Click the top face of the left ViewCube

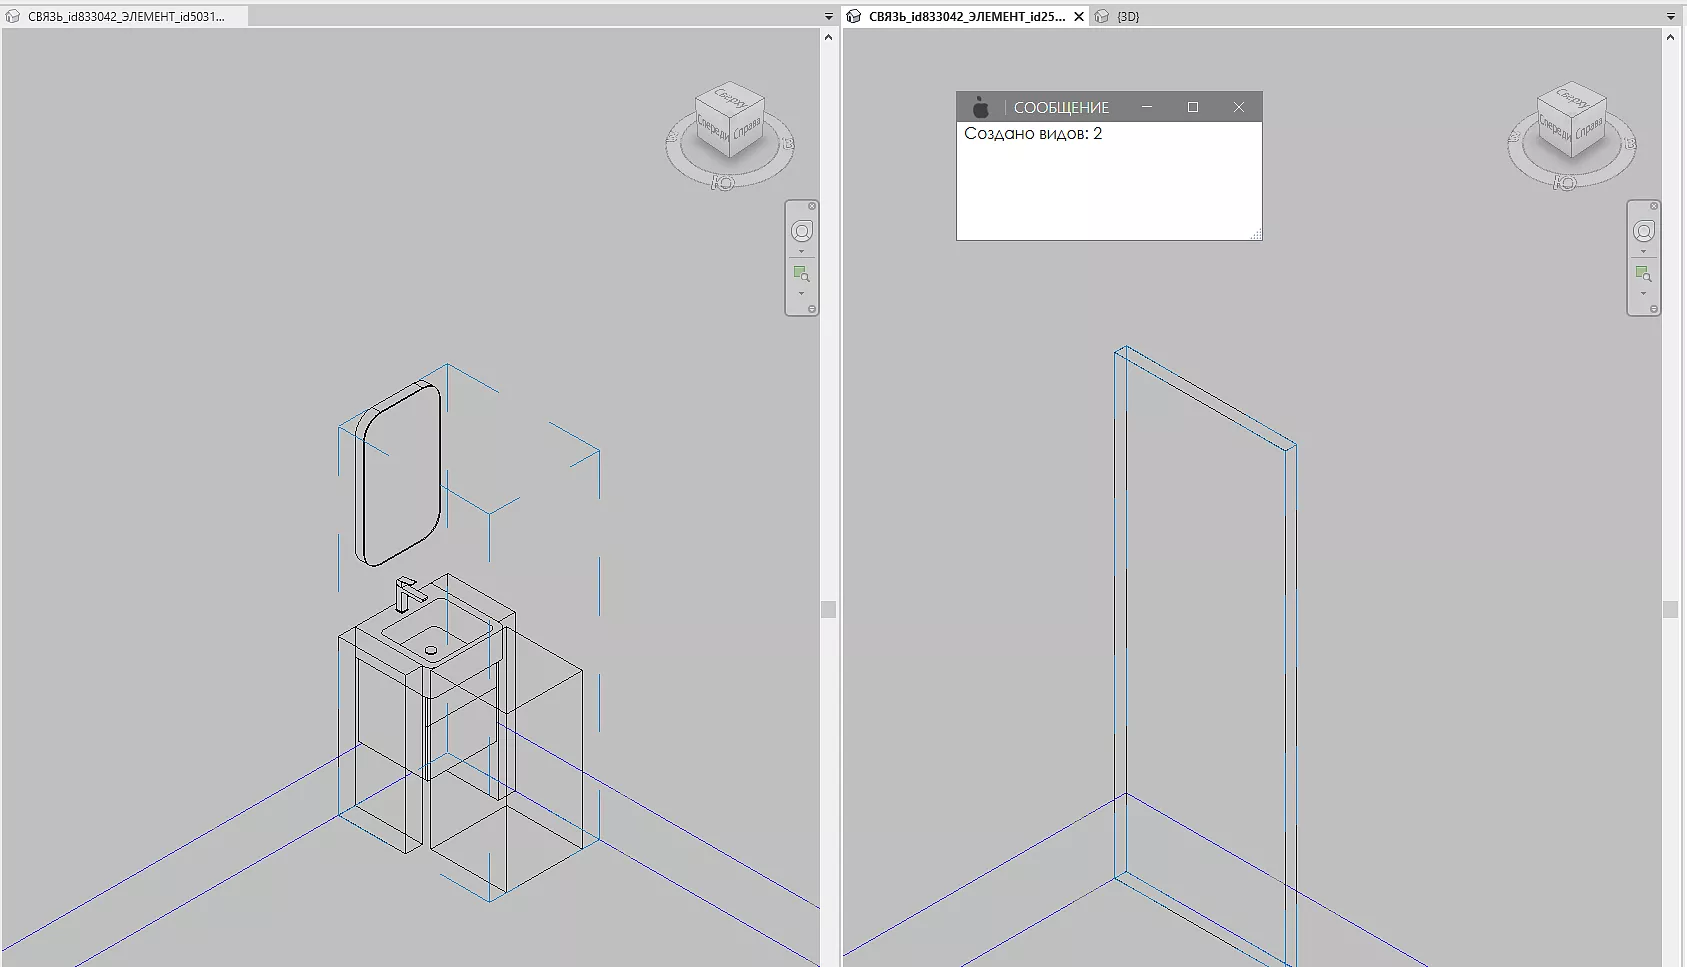pyautogui.click(x=731, y=100)
